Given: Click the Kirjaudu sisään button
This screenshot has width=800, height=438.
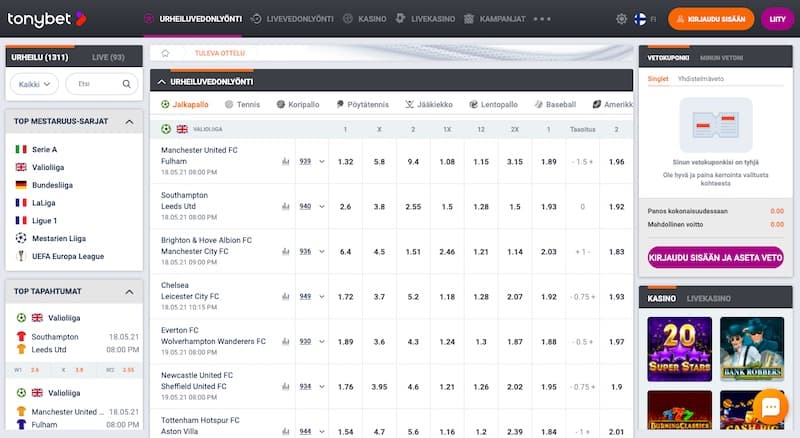Looking at the screenshot, I should tap(711, 19).
